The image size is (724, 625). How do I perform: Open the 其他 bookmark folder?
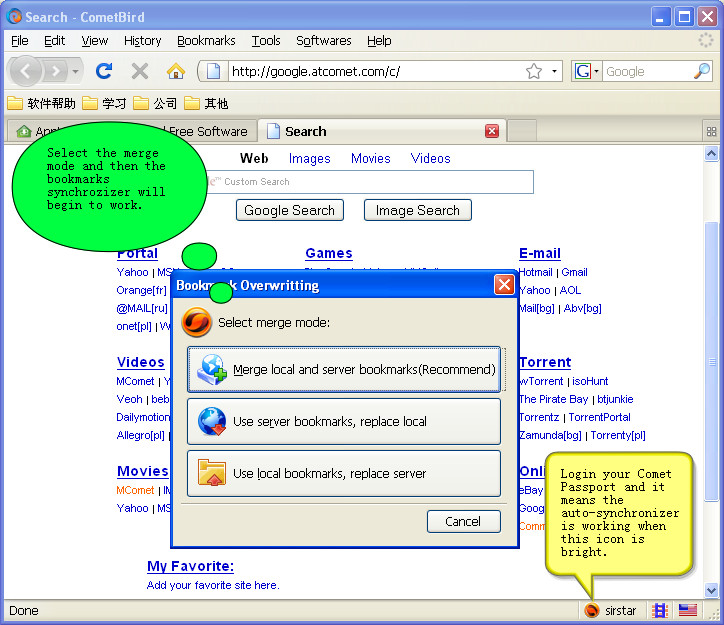[206, 103]
